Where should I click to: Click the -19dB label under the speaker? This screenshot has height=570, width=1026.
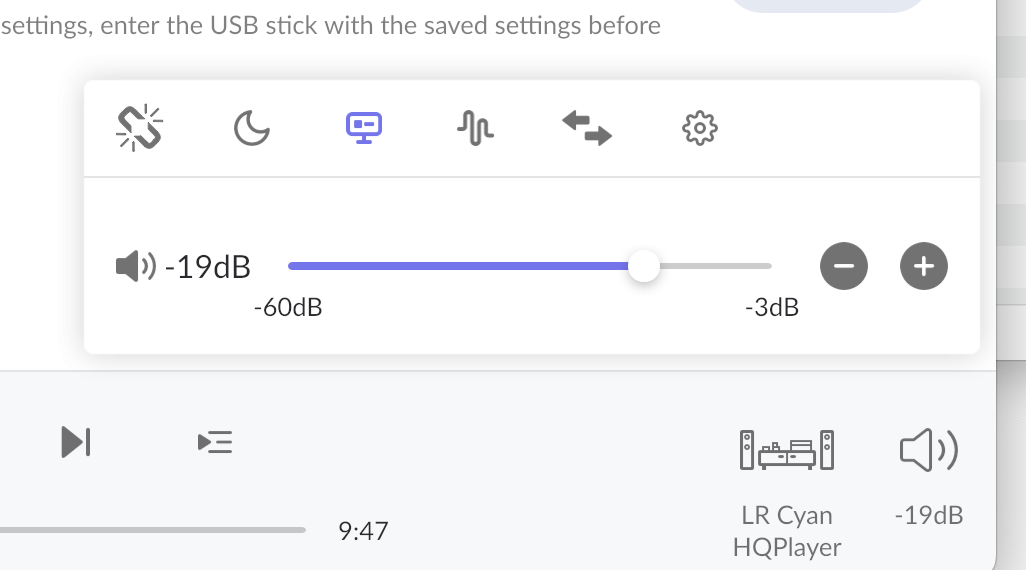pyautogui.click(x=929, y=515)
